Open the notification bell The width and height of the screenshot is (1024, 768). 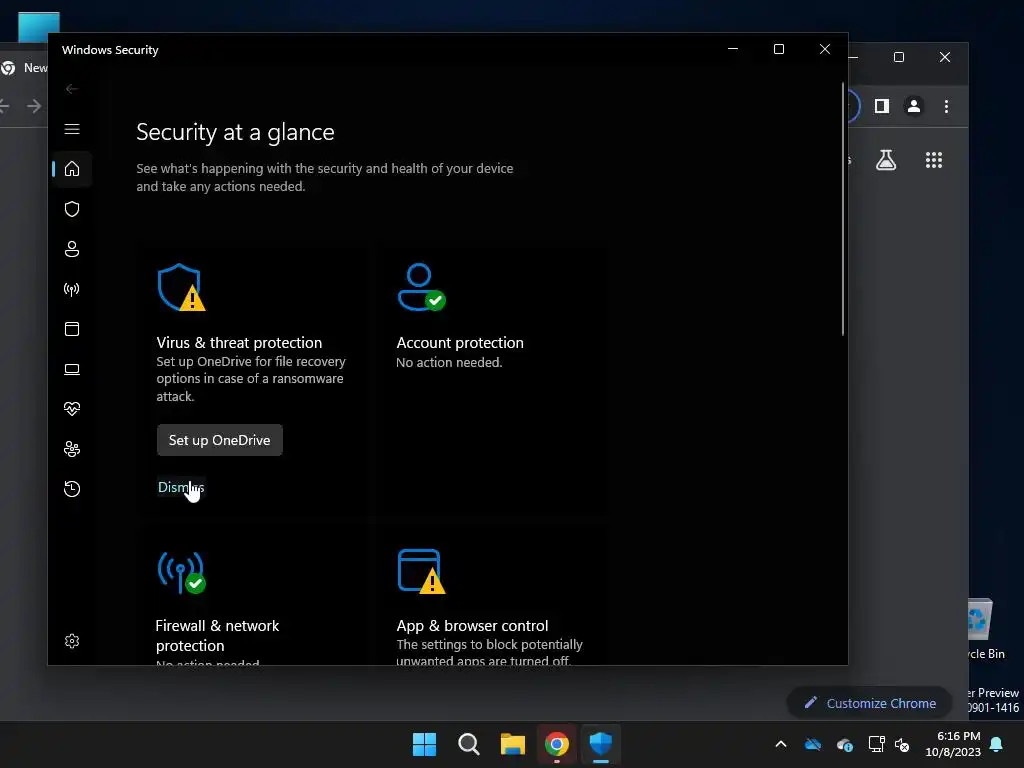click(x=997, y=744)
